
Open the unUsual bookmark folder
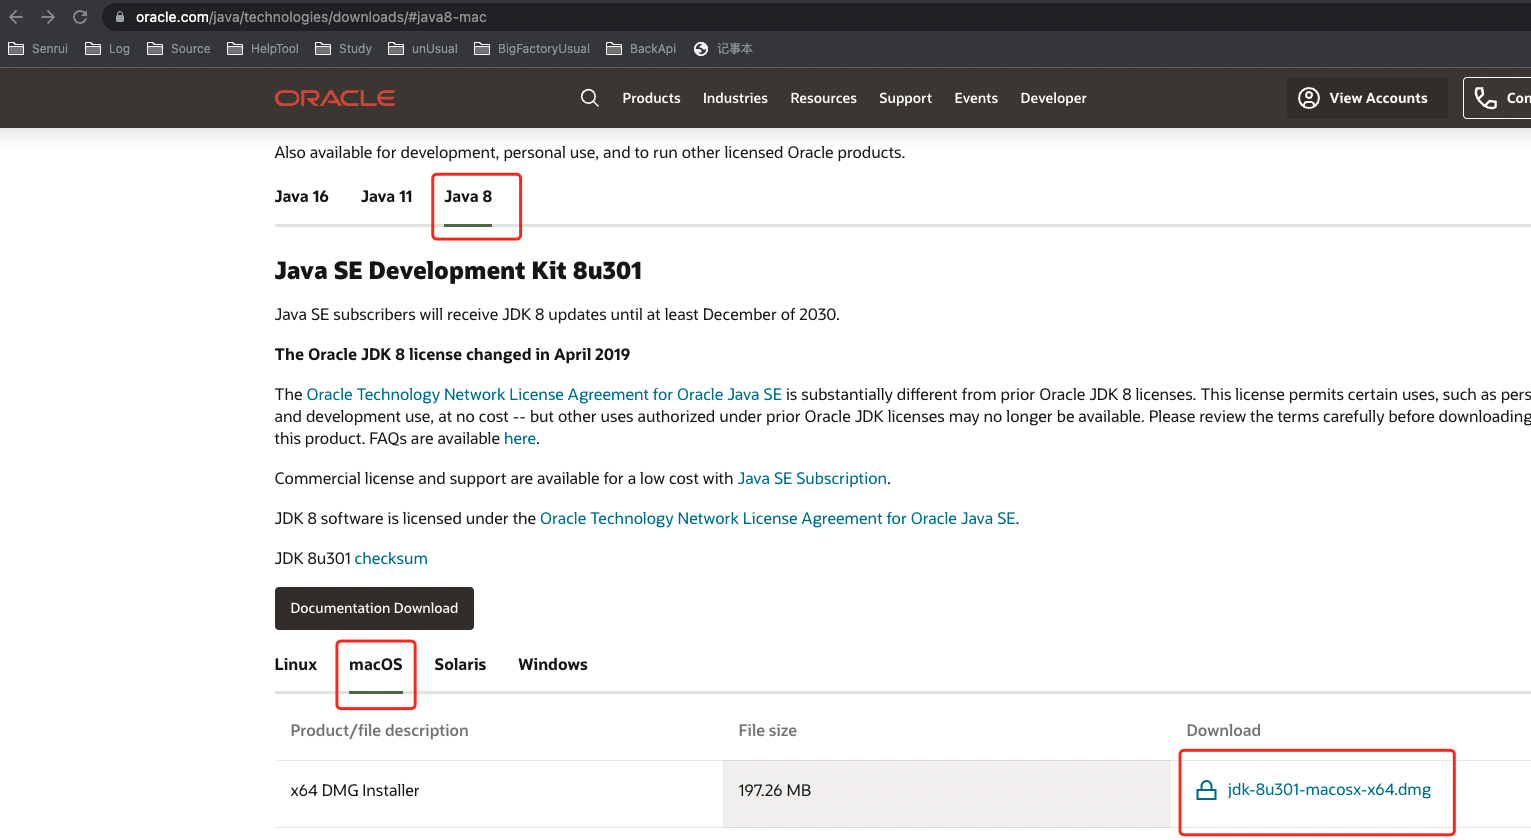(x=422, y=49)
